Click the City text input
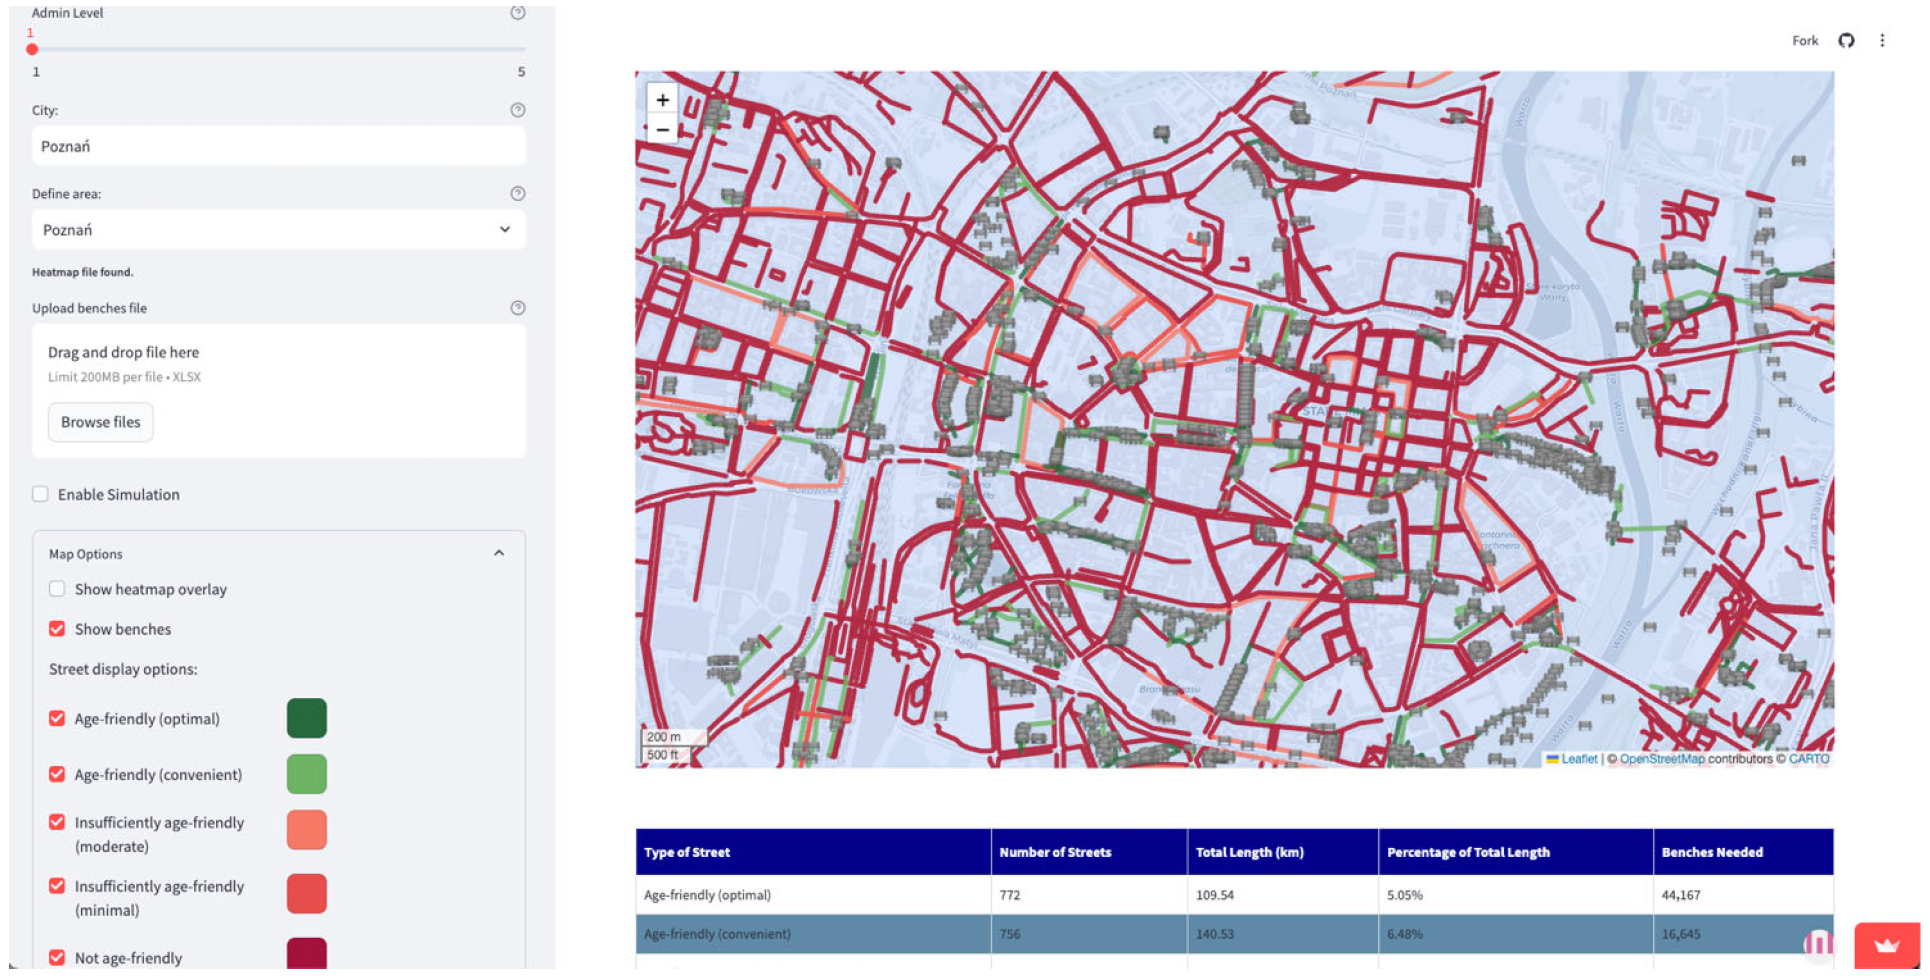 tap(278, 146)
